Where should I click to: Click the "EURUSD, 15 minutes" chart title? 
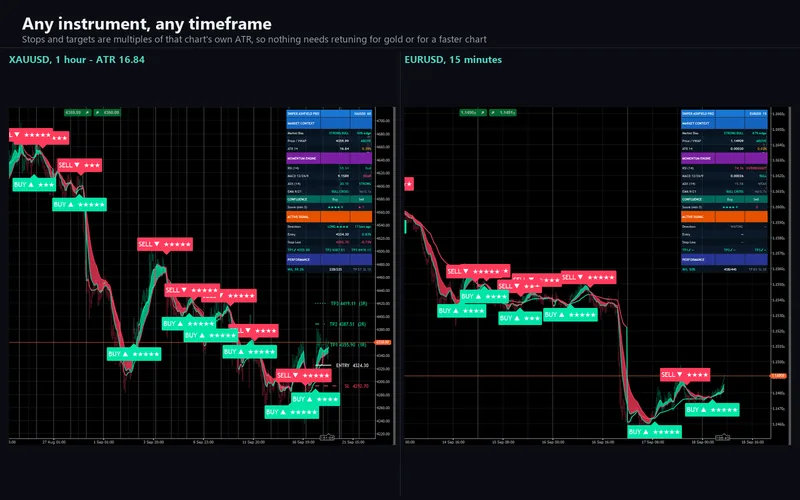(x=453, y=60)
